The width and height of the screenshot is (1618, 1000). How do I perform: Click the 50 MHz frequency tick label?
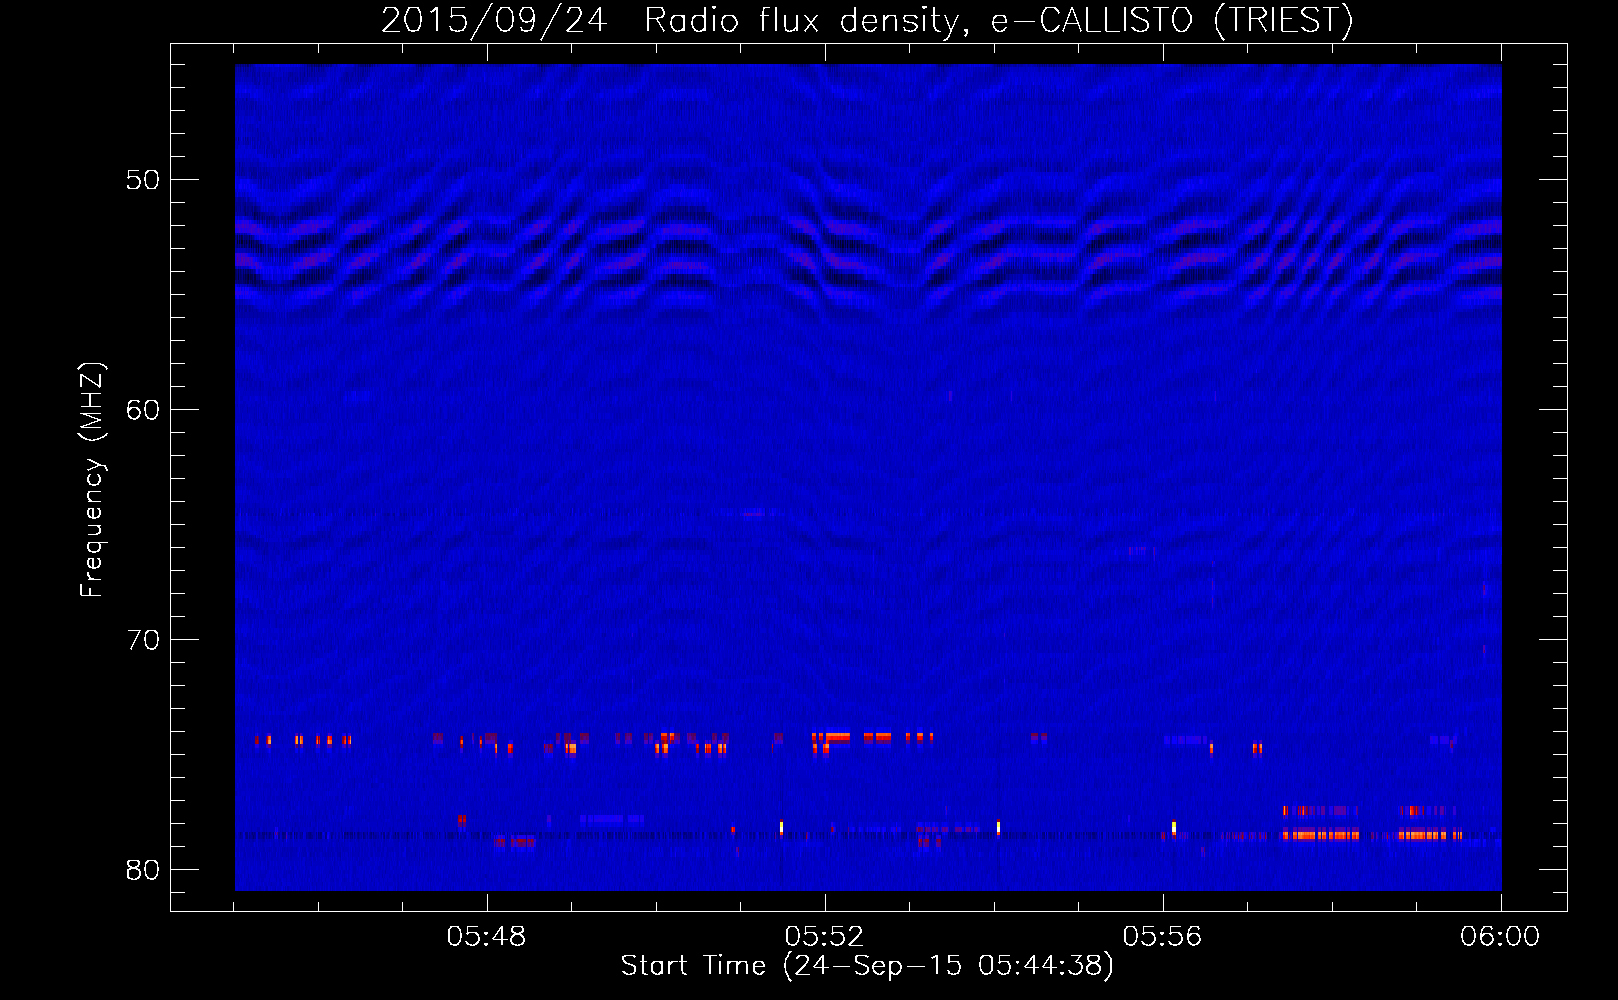pyautogui.click(x=143, y=180)
